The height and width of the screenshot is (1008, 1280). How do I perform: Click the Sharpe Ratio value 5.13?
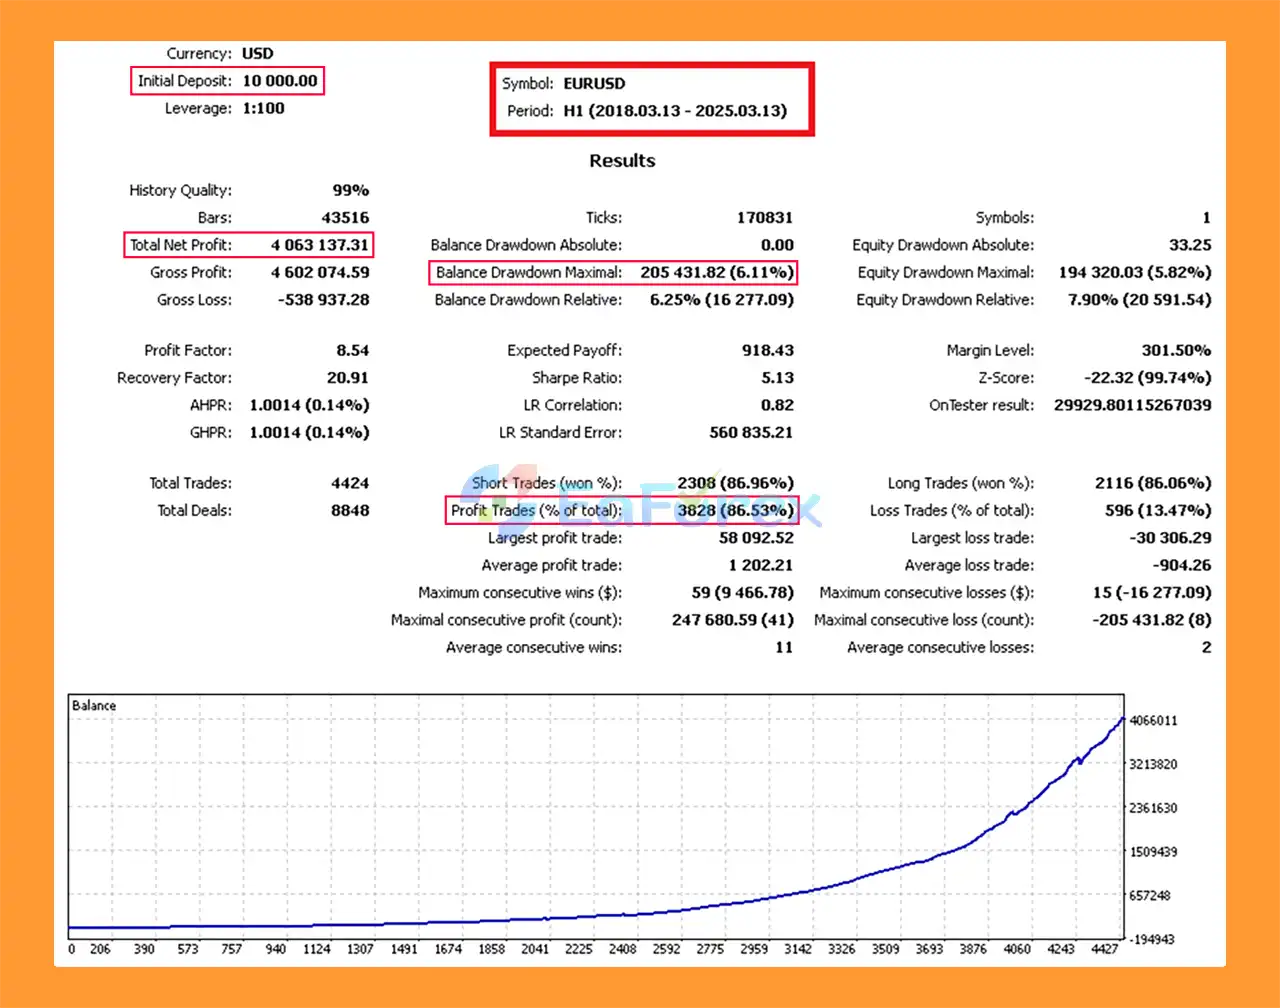(x=777, y=378)
